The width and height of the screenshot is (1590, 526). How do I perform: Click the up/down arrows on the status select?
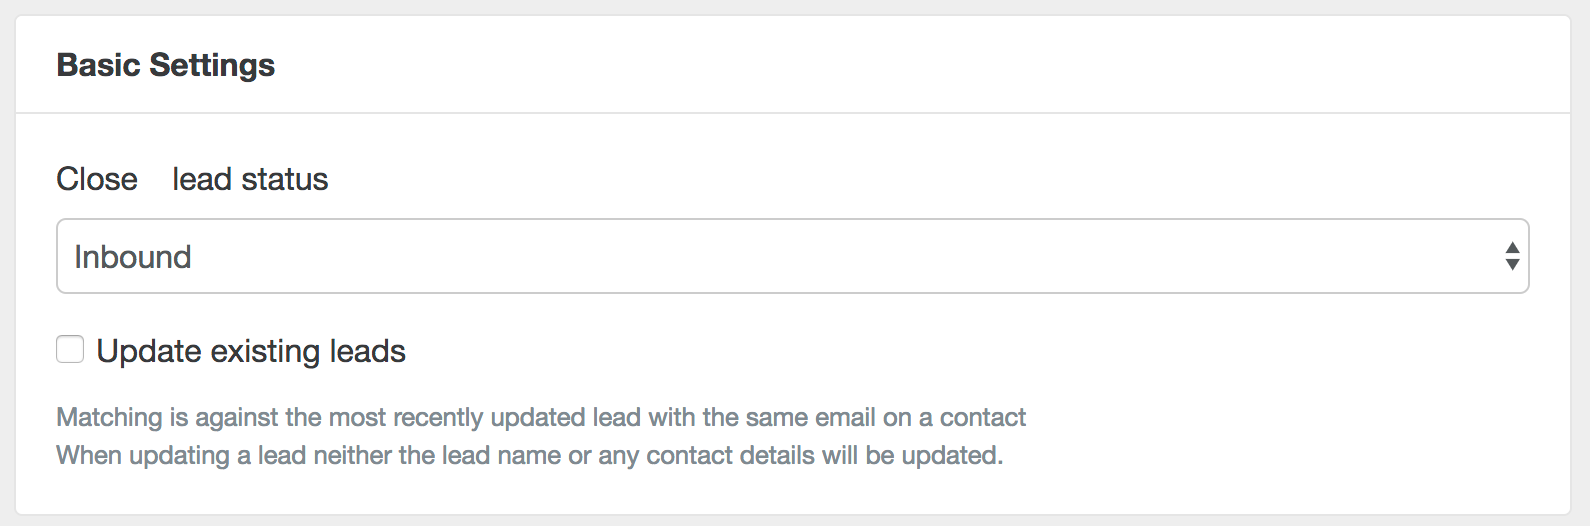click(x=1512, y=257)
